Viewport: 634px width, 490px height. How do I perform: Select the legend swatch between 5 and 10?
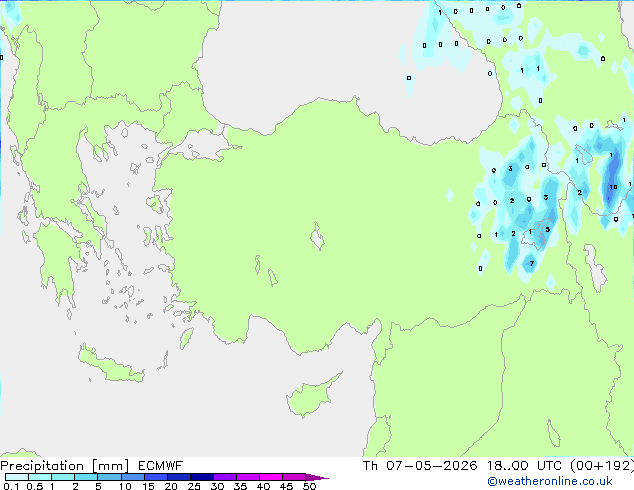[109, 477]
